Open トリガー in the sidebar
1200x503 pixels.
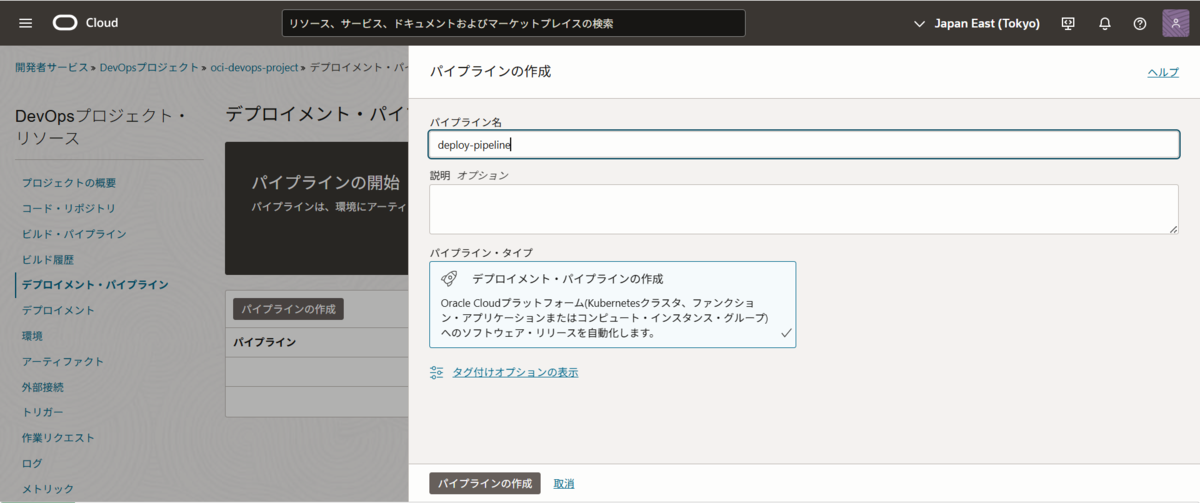tap(43, 412)
